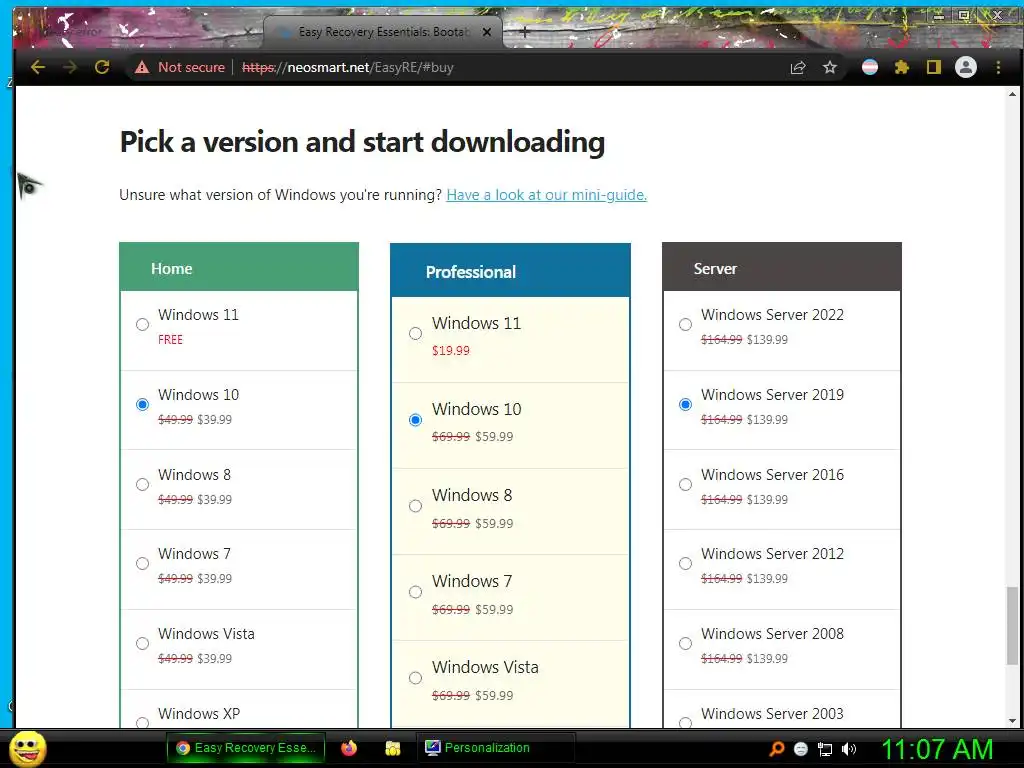Choose Windows Server 2012 option
This screenshot has height=768, width=1024.
coord(685,564)
